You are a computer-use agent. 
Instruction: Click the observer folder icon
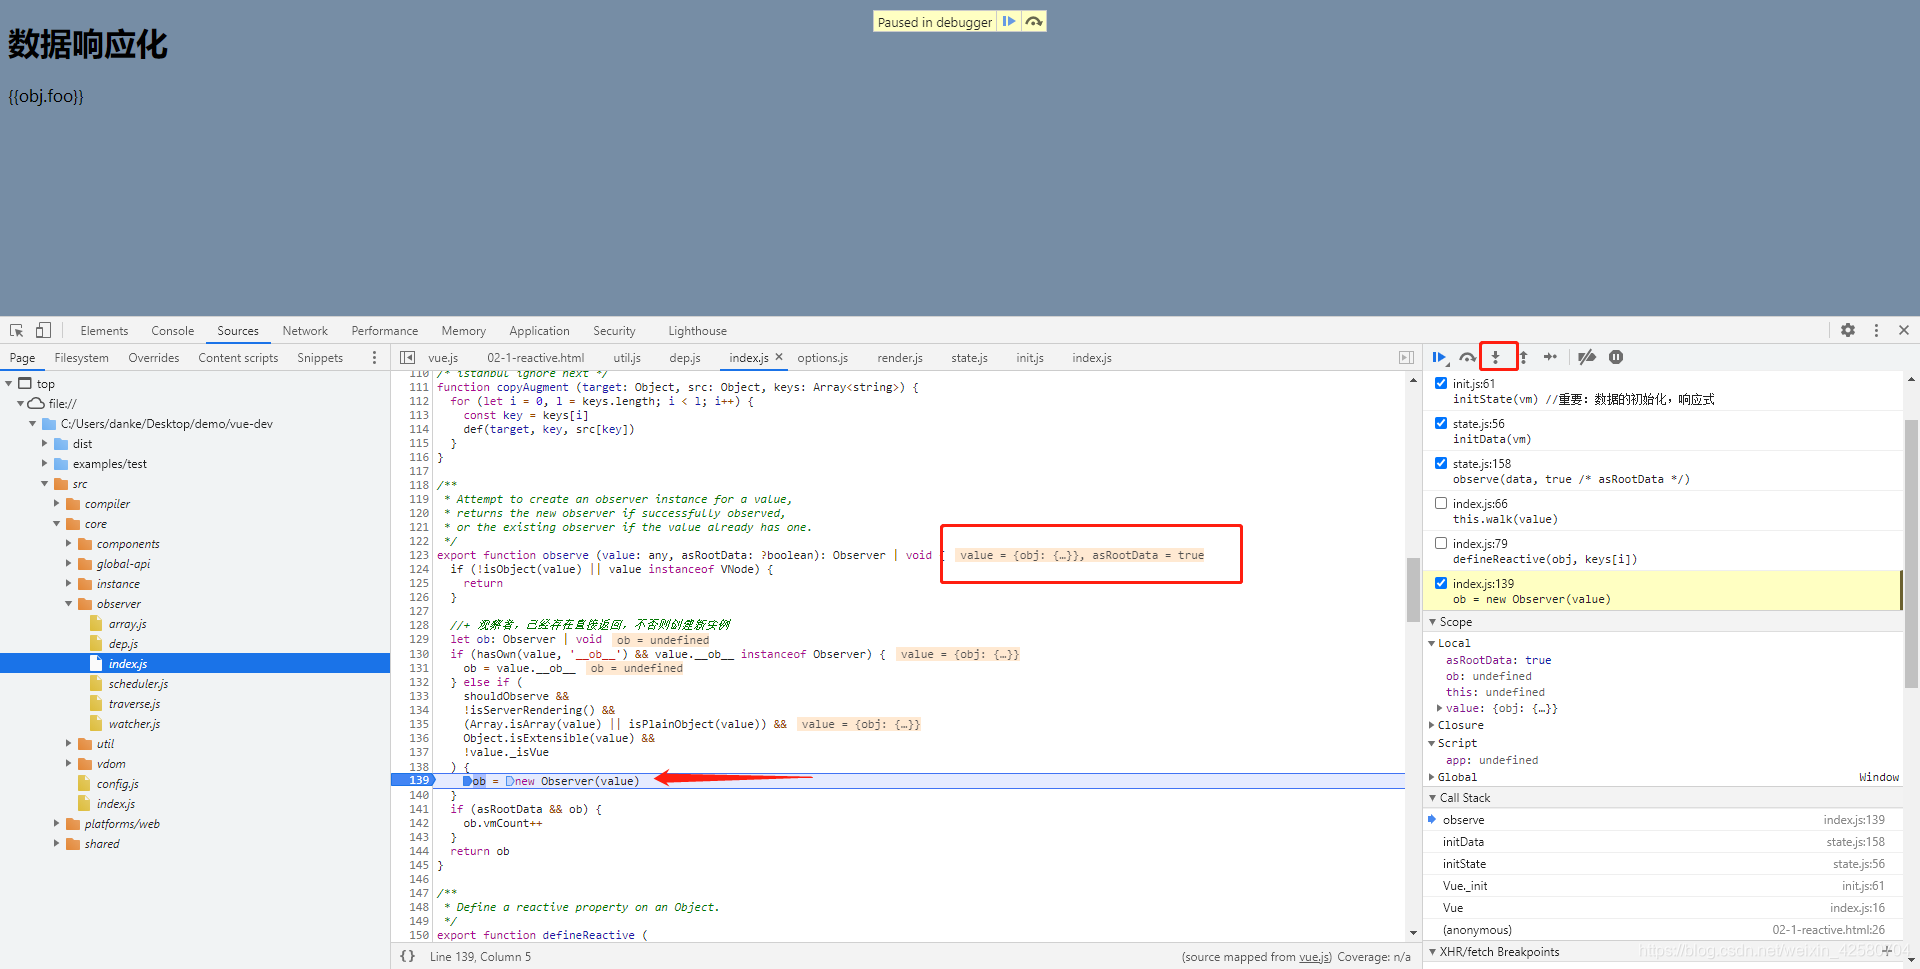coord(85,604)
